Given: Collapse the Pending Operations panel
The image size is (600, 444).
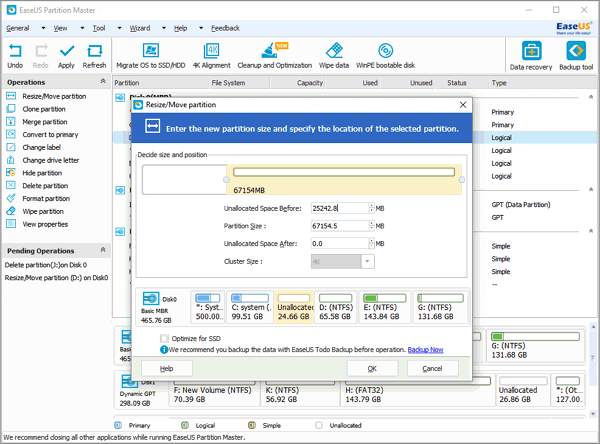Looking at the screenshot, I should (103, 250).
